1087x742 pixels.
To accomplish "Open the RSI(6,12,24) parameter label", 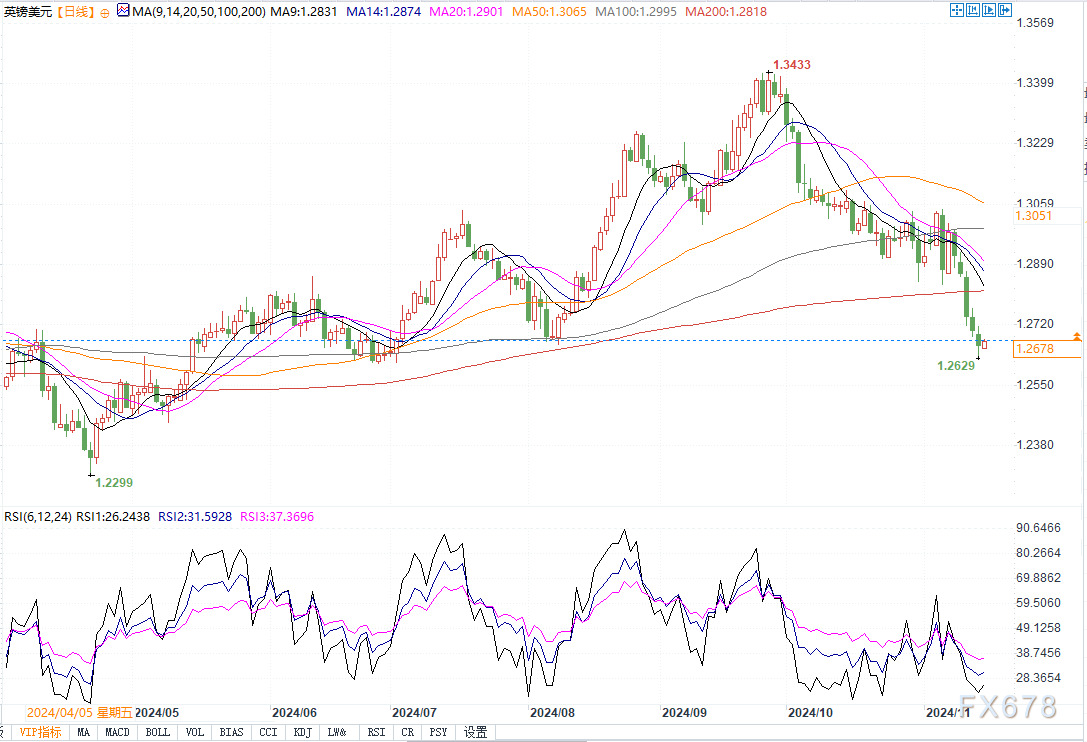I will 38,517.
